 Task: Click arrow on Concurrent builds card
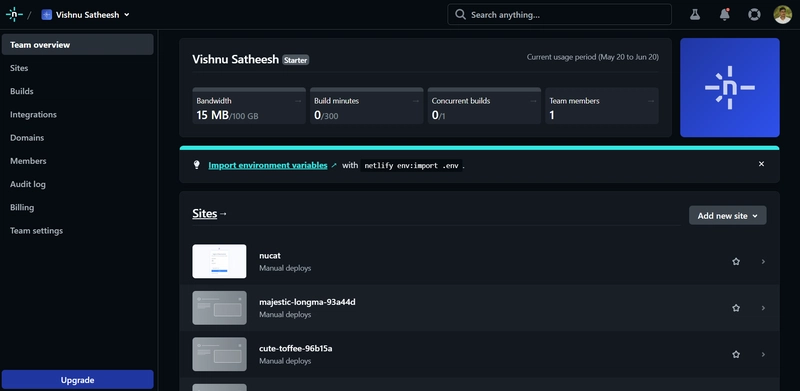pos(533,101)
